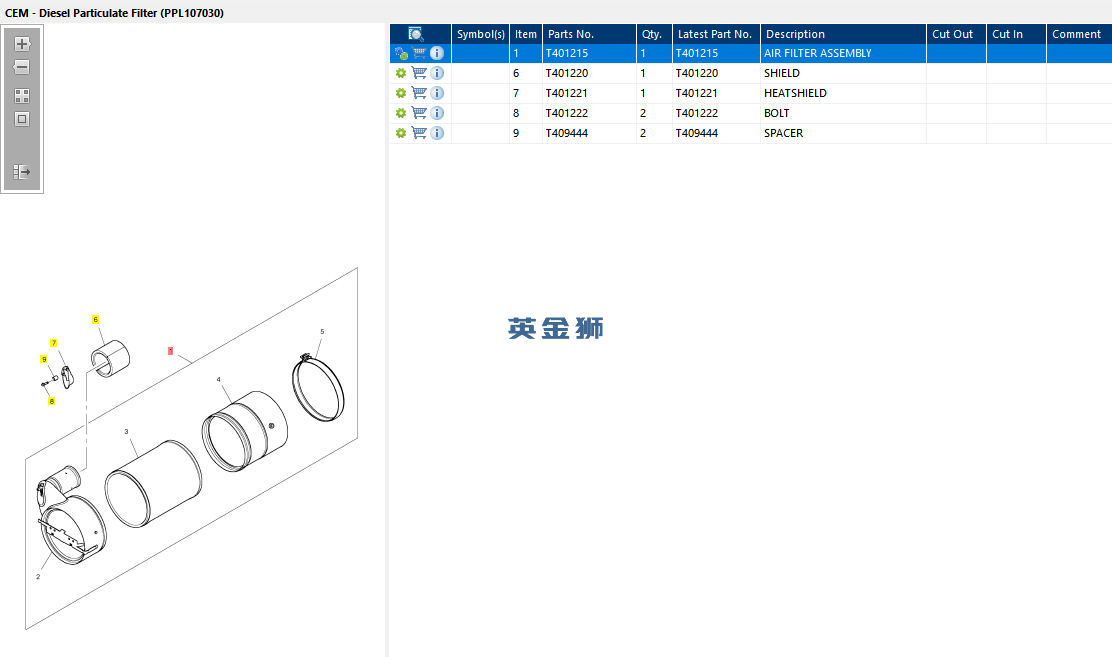The height and width of the screenshot is (657, 1112).
Task: Sort by Qty. column header
Action: point(654,34)
